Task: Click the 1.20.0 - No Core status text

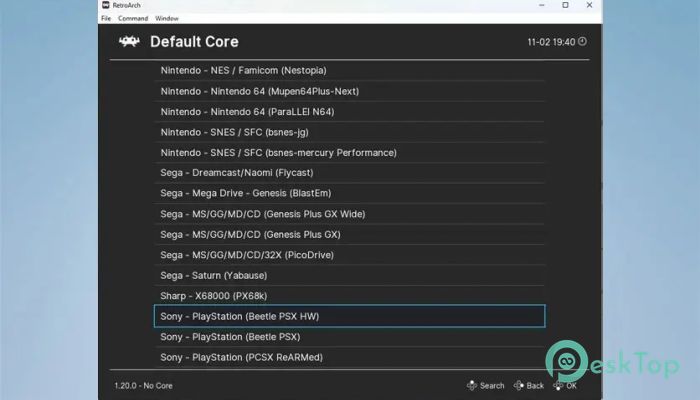Action: click(143, 386)
